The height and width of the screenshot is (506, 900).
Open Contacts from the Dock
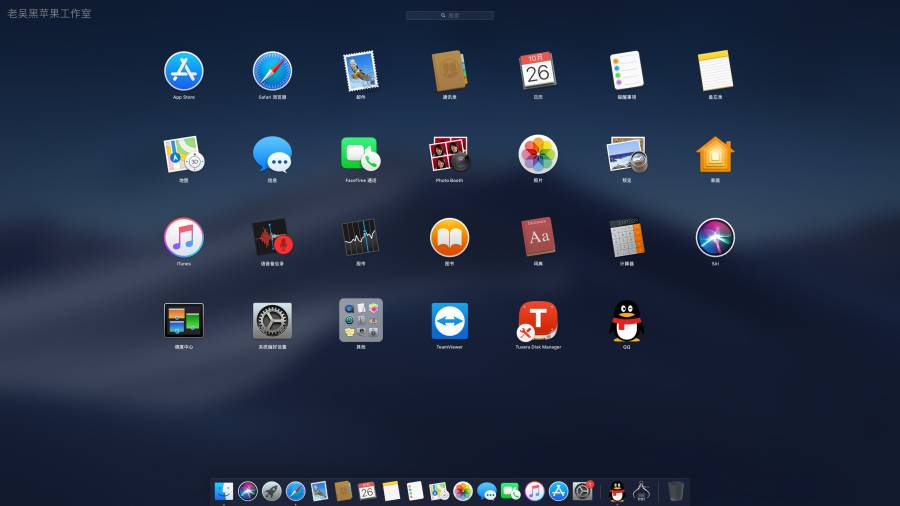tap(343, 491)
